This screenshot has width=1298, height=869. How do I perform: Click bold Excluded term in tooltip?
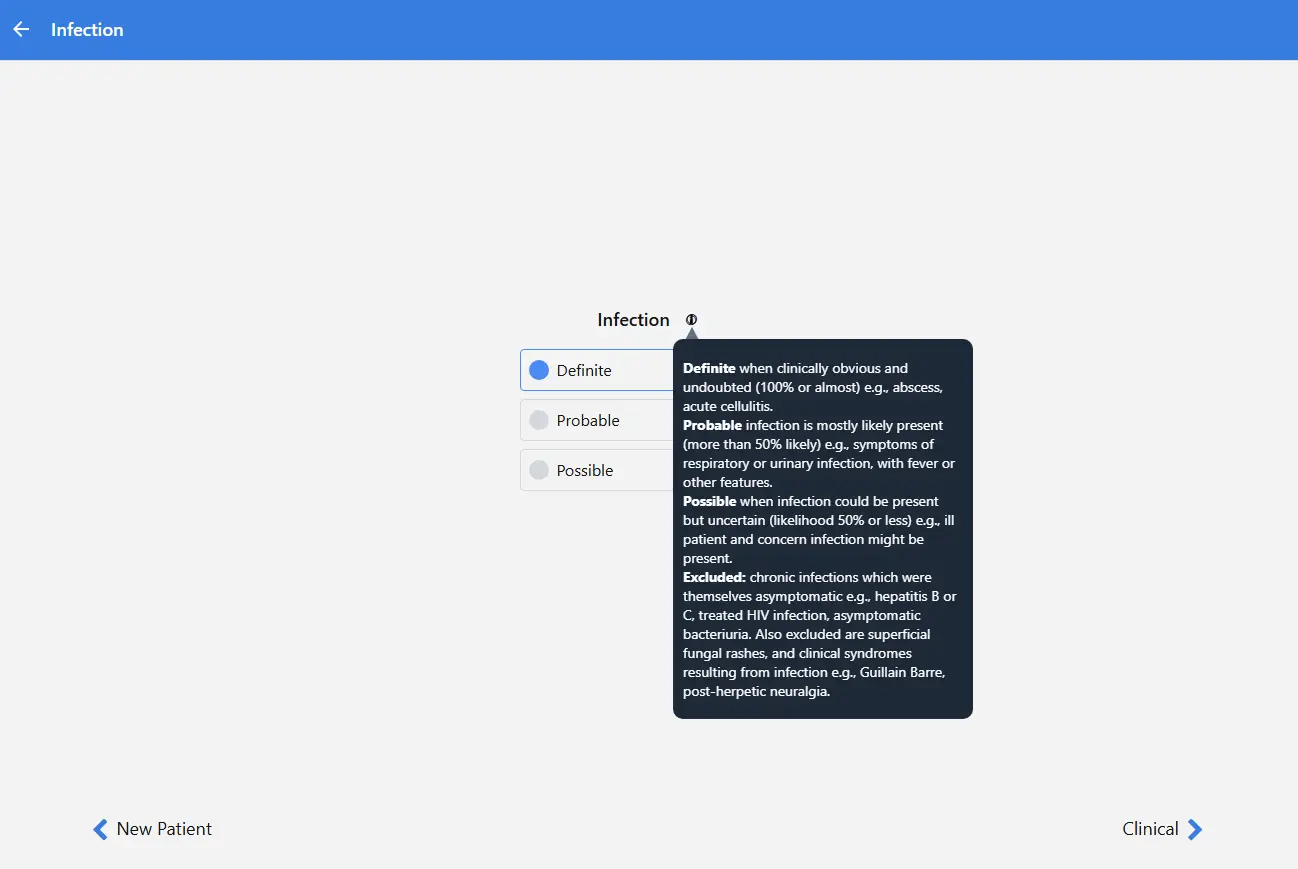tap(714, 577)
